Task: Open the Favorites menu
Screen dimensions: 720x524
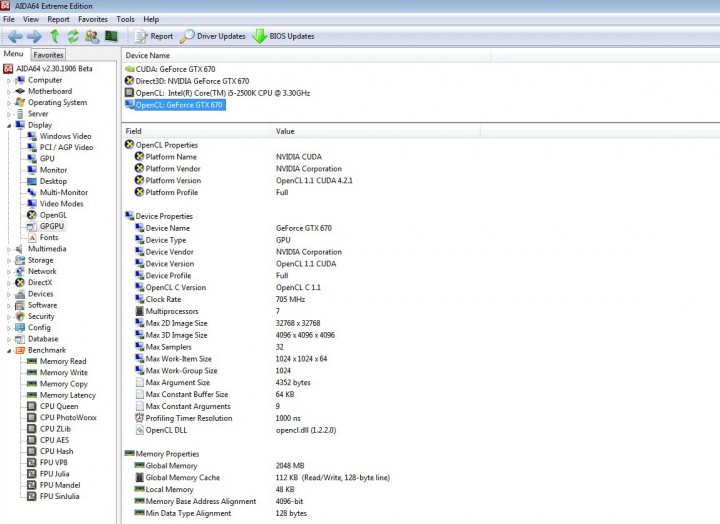Action: (x=93, y=19)
